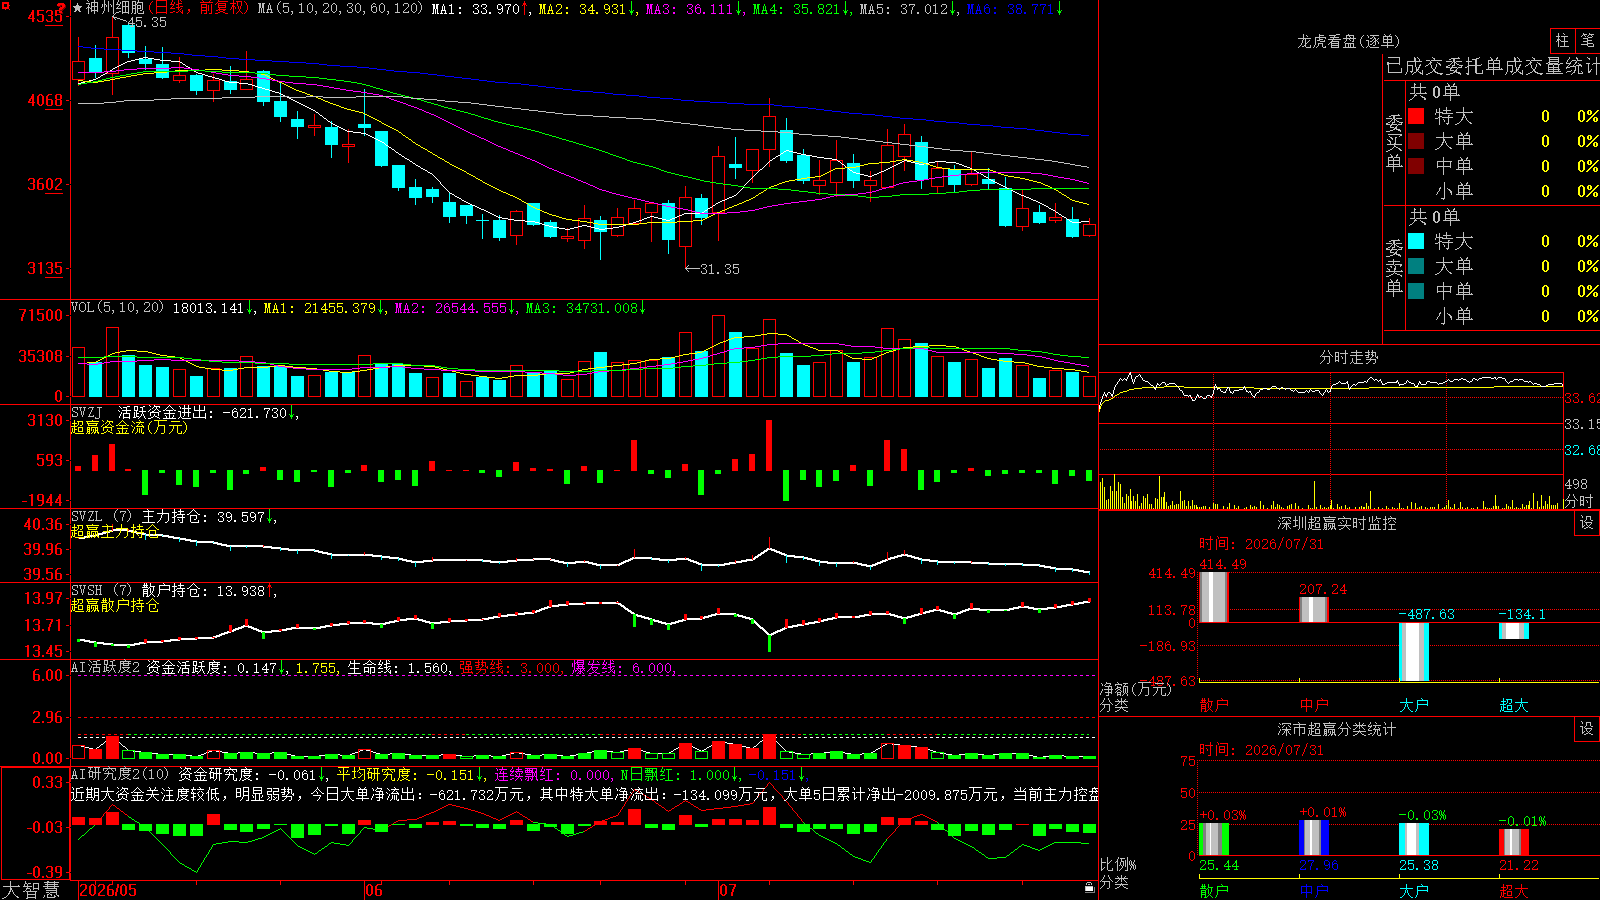
Task: Click the blue 中户 ratio bar above 27.96
Action: [x=1314, y=838]
